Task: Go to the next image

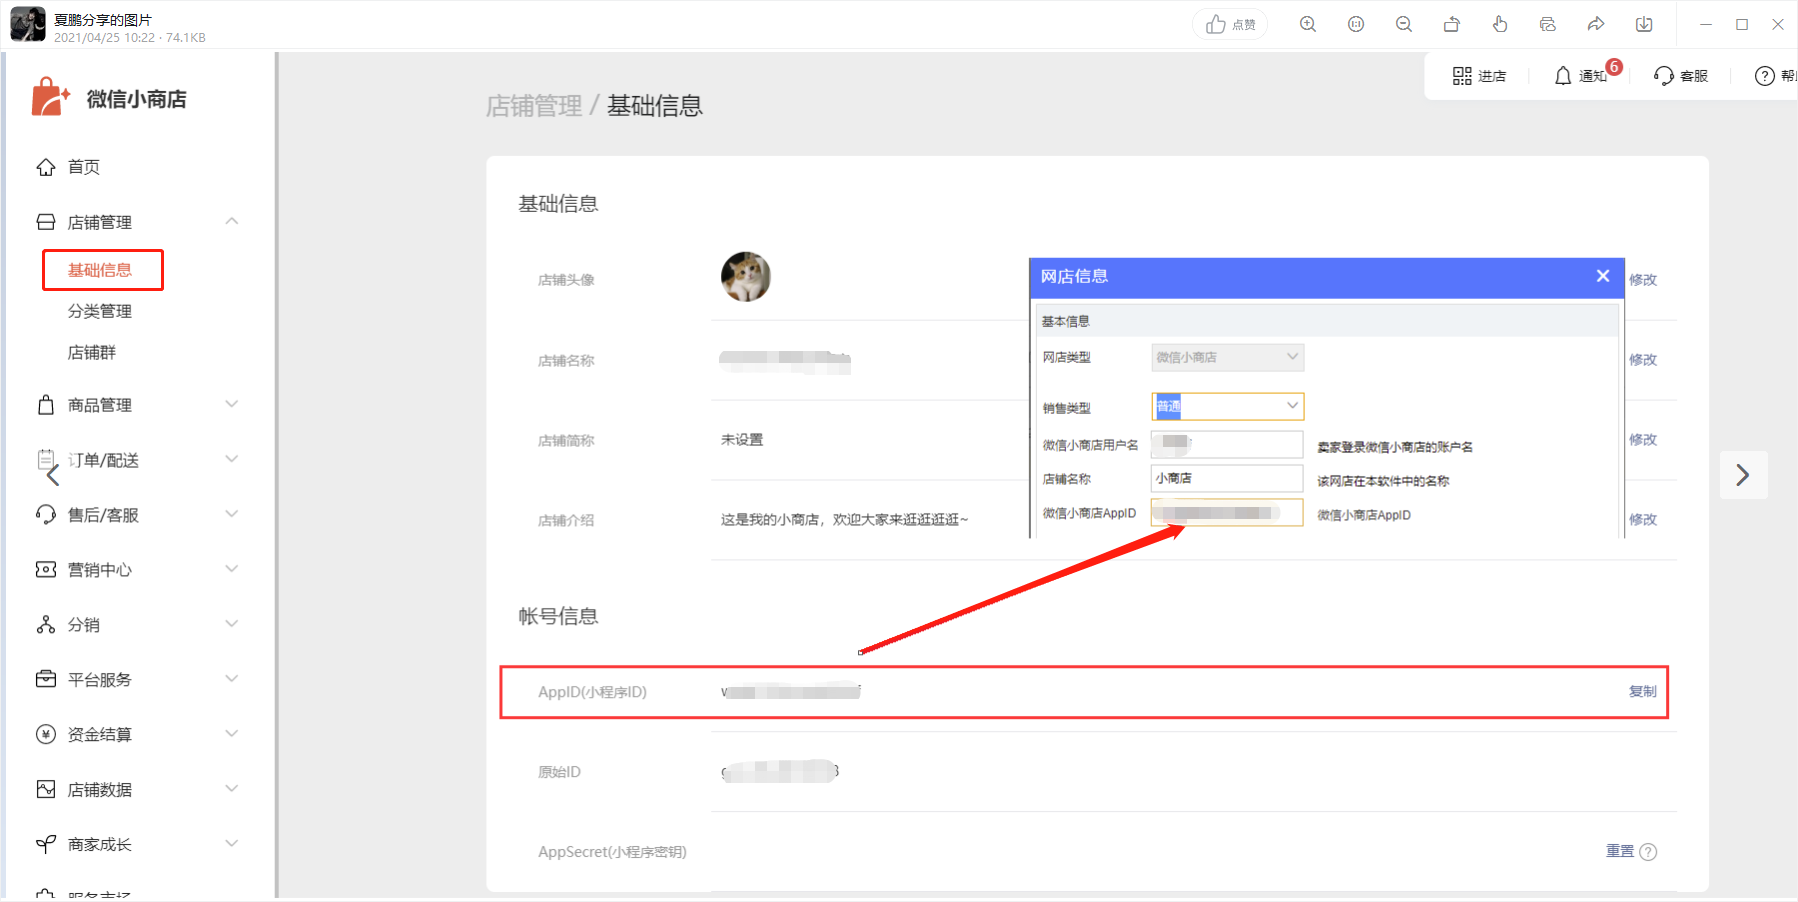Action: tap(1743, 475)
